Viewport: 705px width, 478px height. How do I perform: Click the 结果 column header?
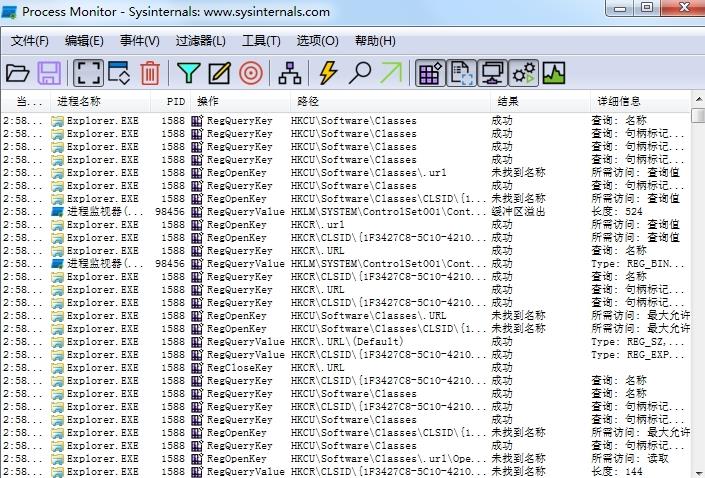tap(540, 101)
